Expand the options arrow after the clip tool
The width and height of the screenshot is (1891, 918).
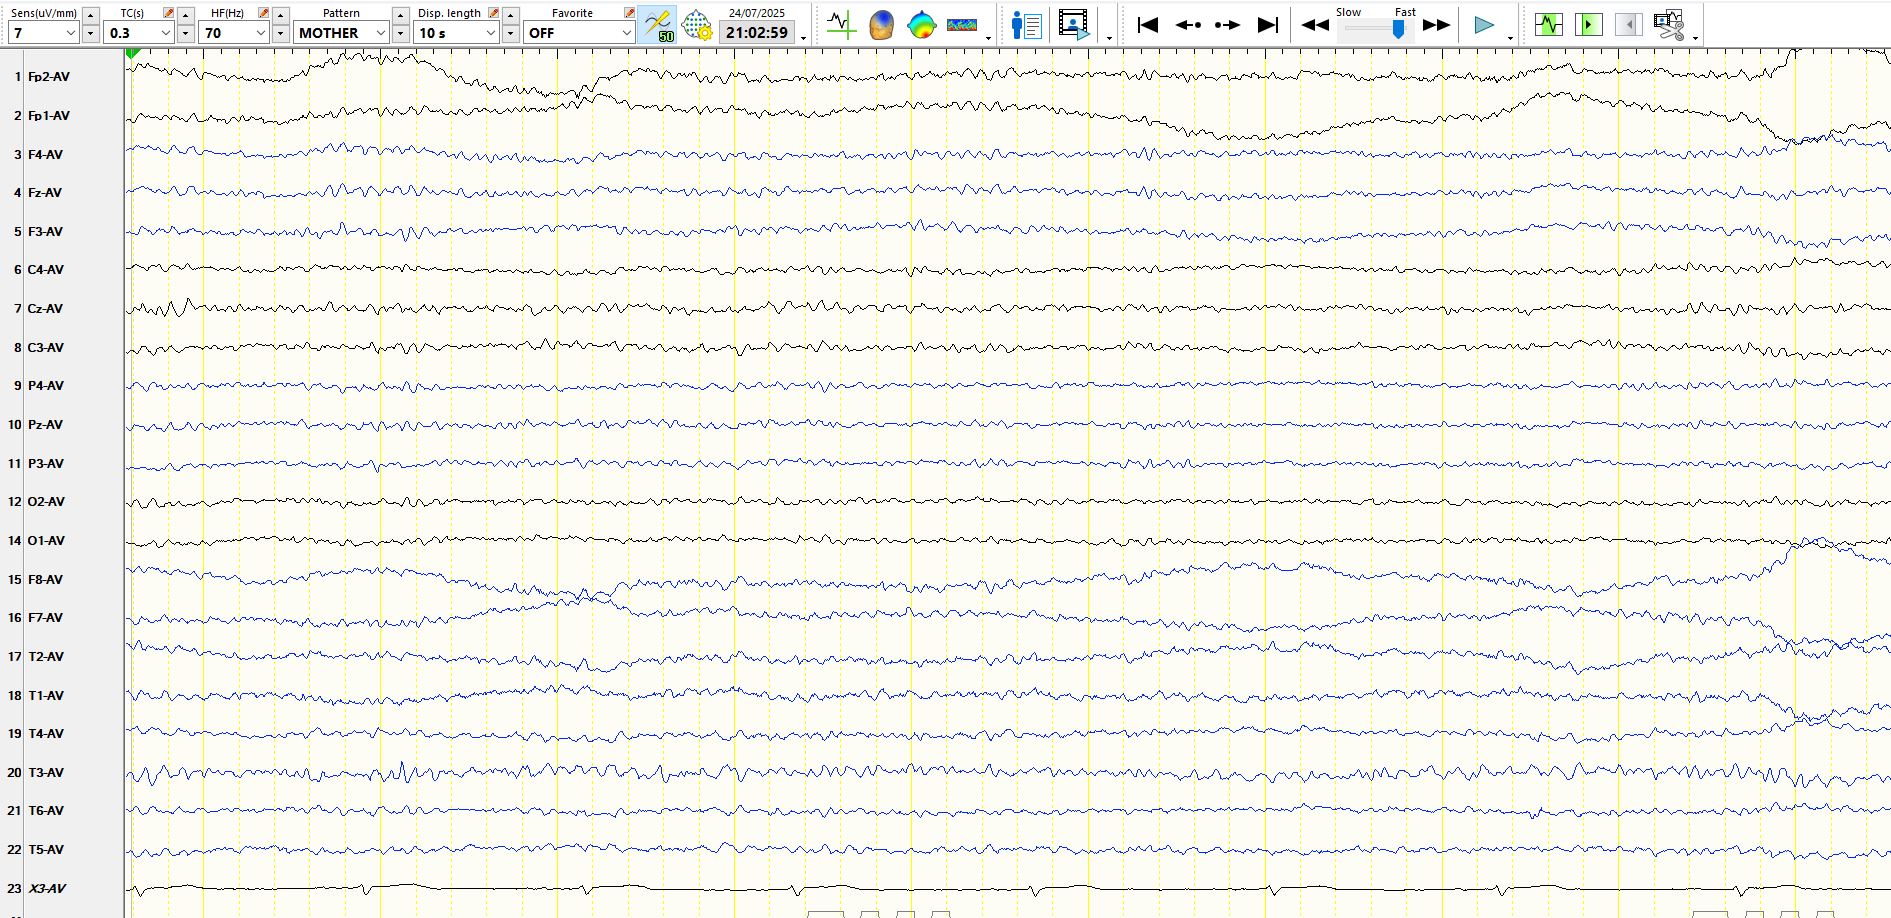(1695, 38)
